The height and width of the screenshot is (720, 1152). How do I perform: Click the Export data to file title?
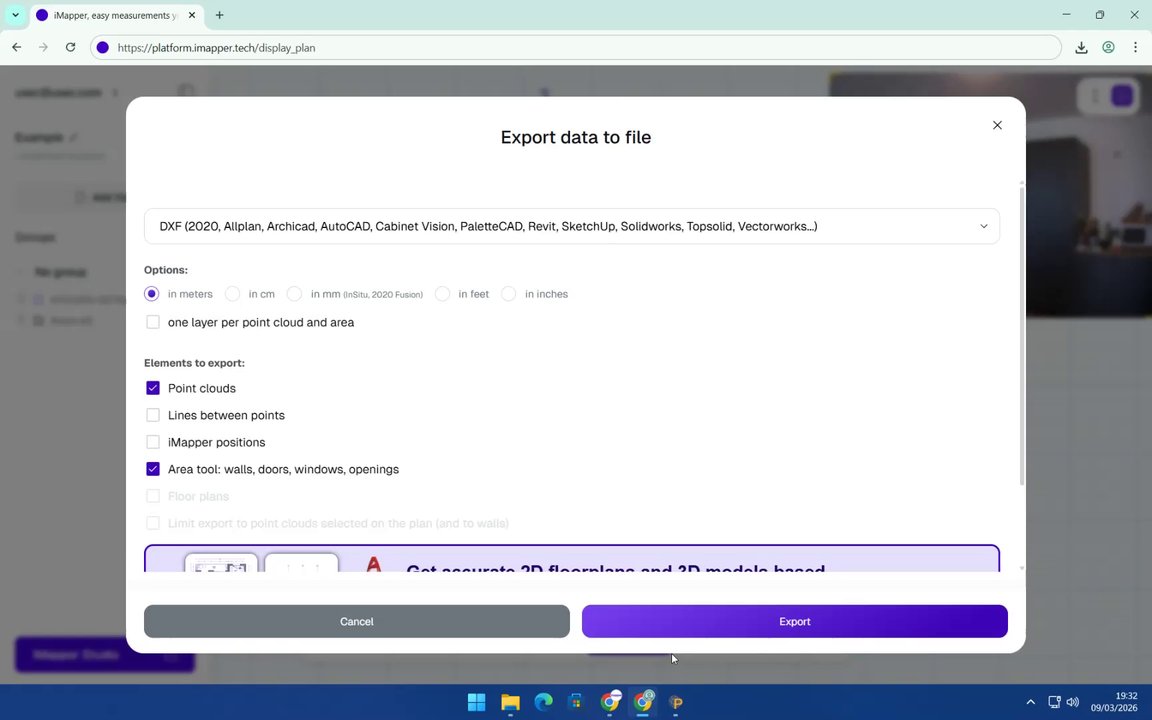coord(575,137)
